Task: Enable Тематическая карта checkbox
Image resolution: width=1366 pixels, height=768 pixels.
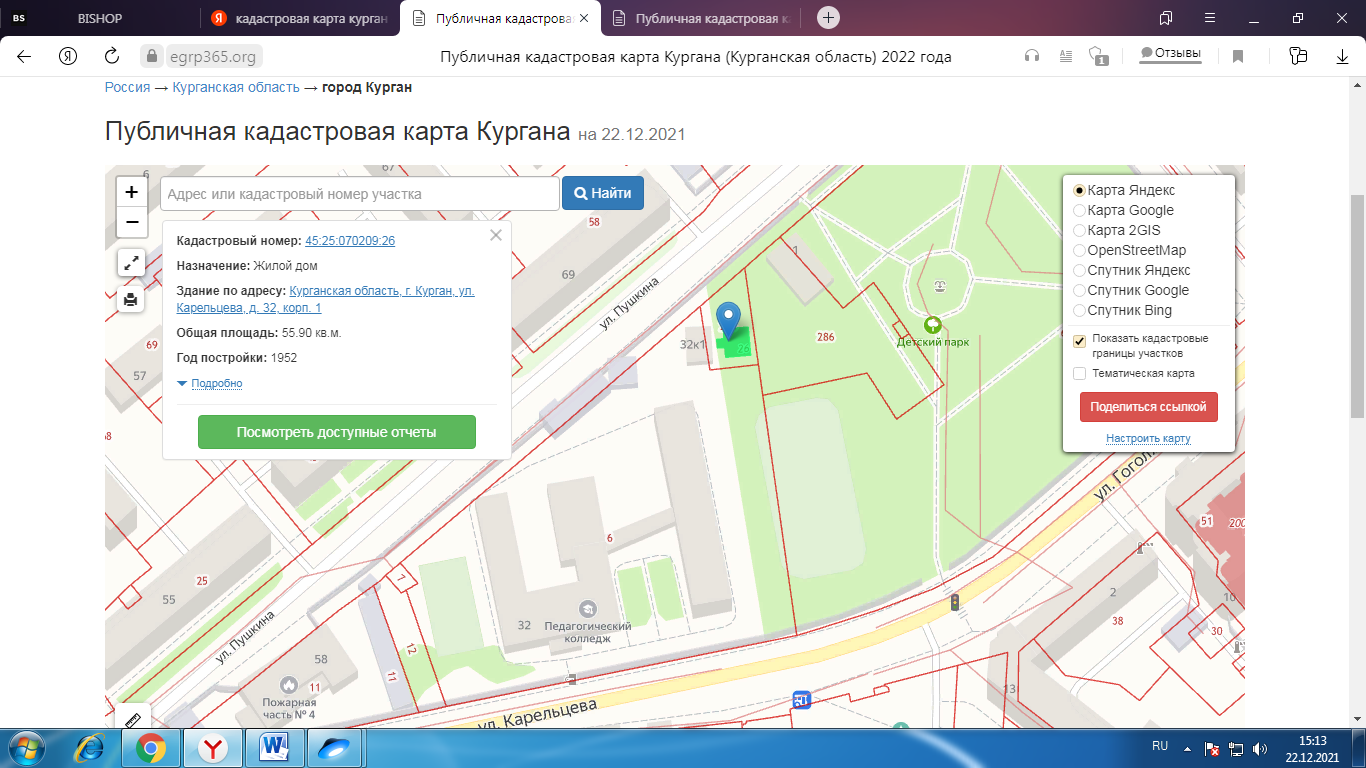Action: tap(1080, 373)
